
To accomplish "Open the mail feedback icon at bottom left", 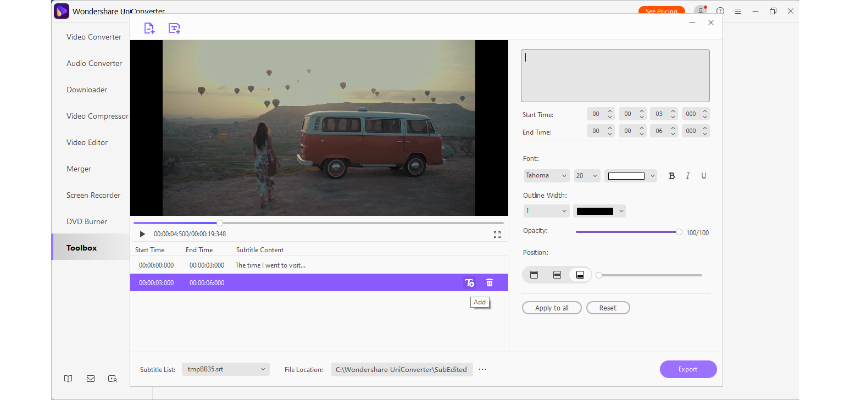I will click(91, 379).
